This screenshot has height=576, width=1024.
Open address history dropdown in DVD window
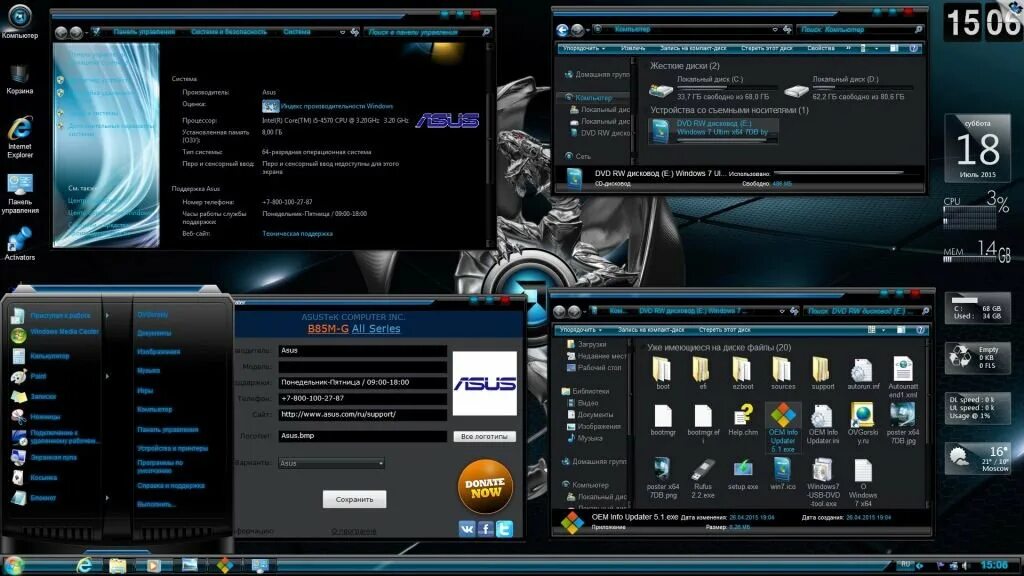[782, 311]
